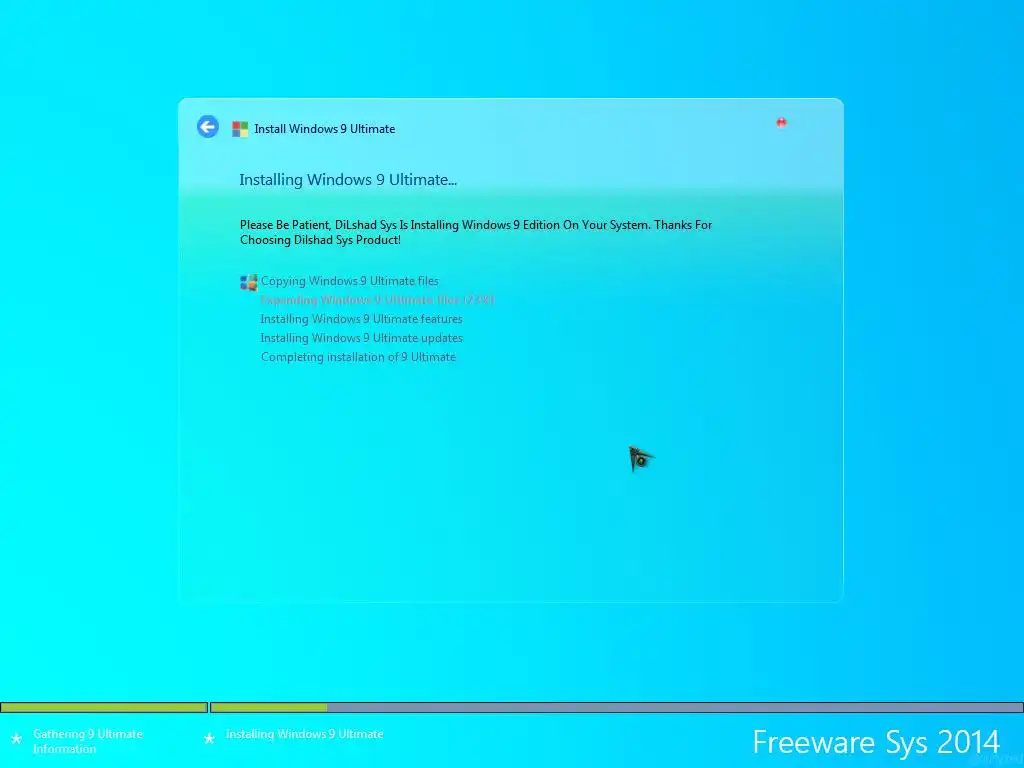Click the Gathering information progress bar

104,707
